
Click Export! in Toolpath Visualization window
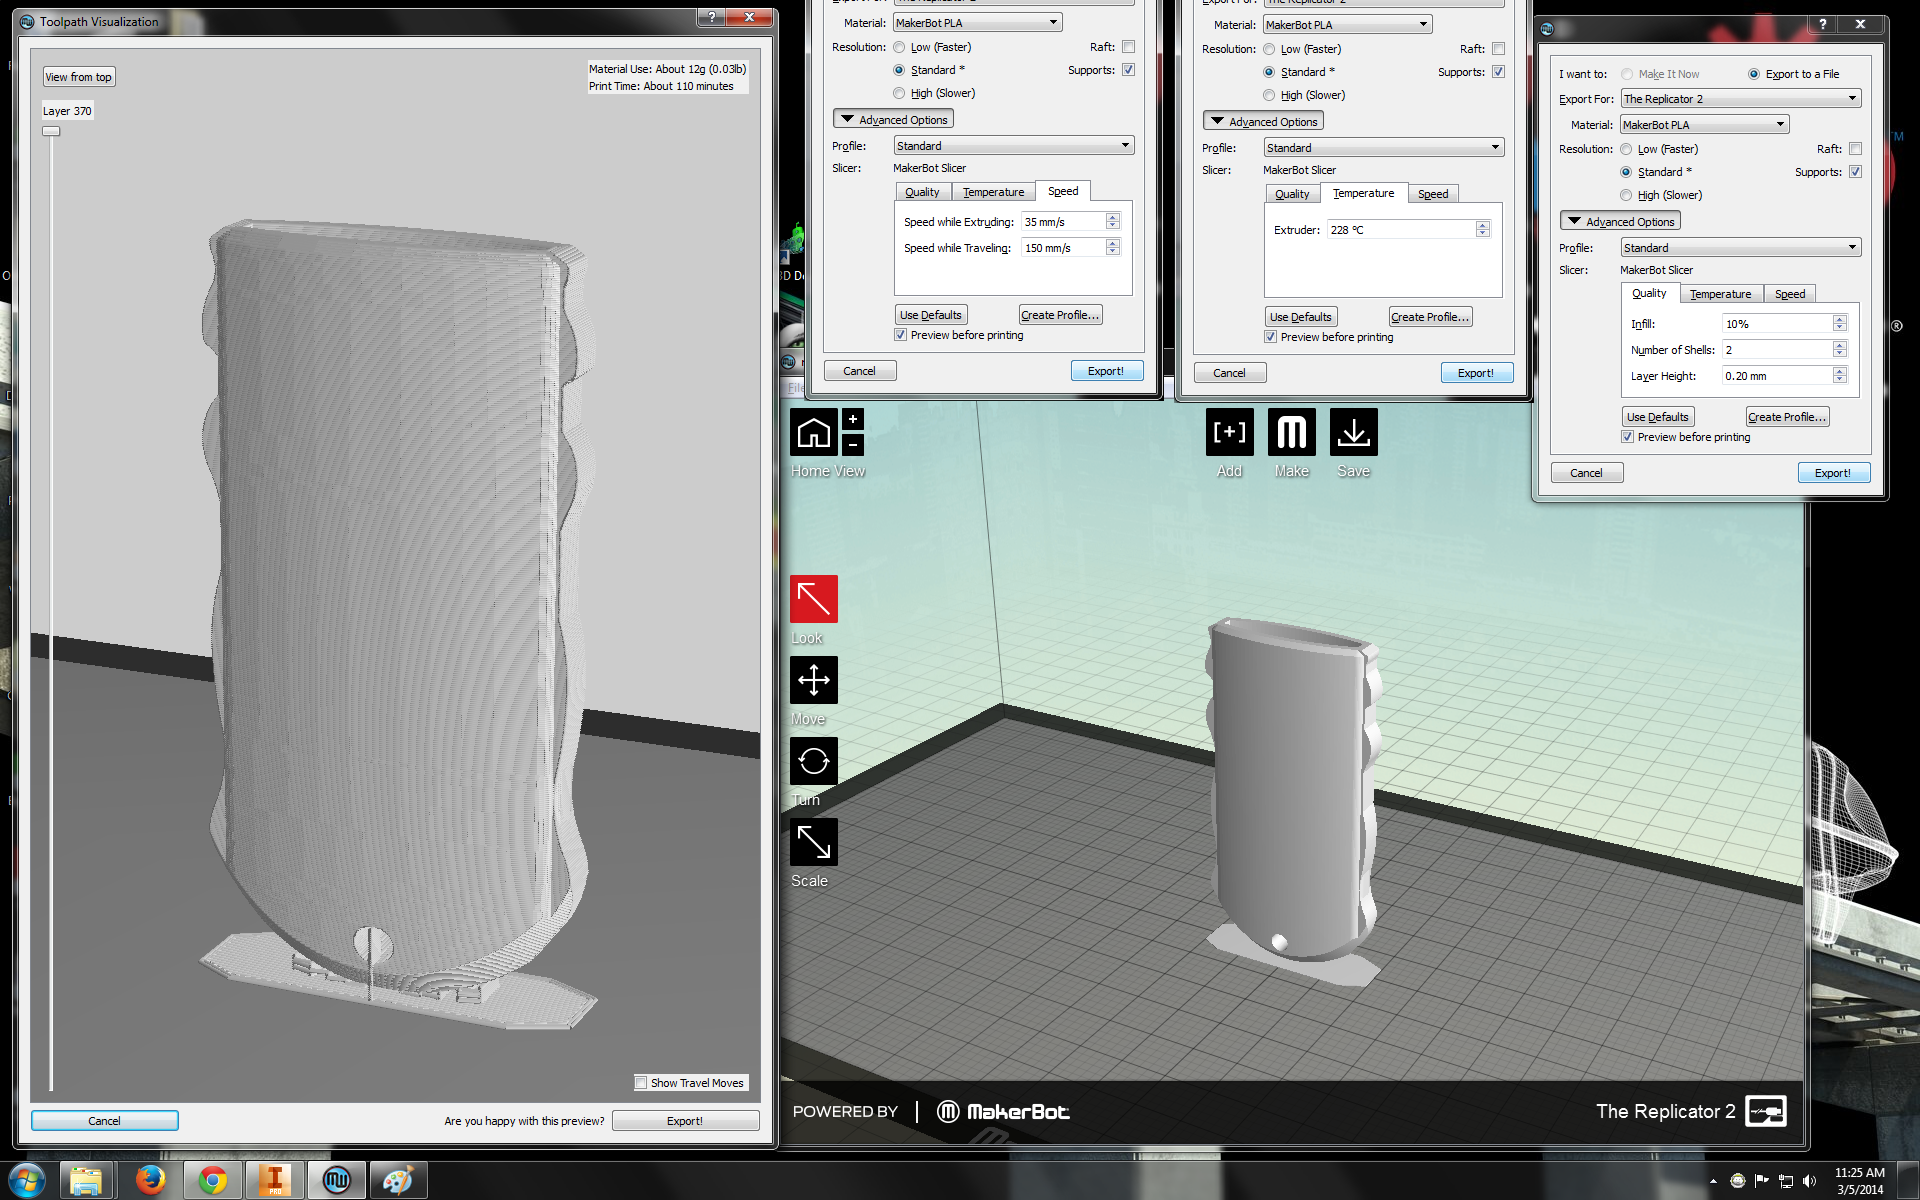tap(685, 1121)
